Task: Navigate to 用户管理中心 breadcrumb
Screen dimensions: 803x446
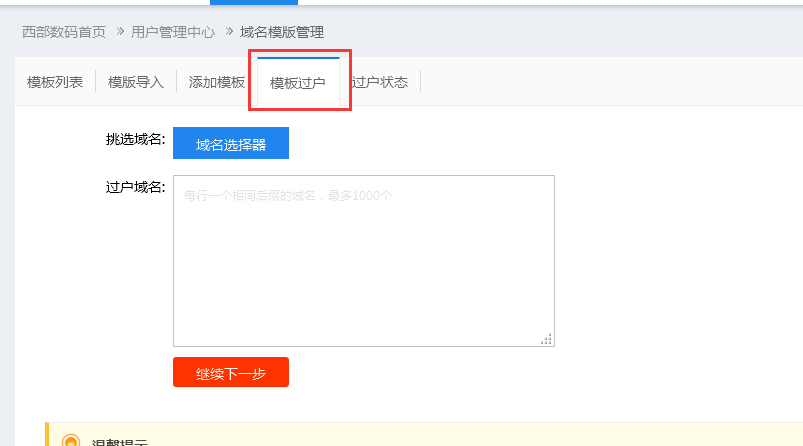Action: [173, 32]
